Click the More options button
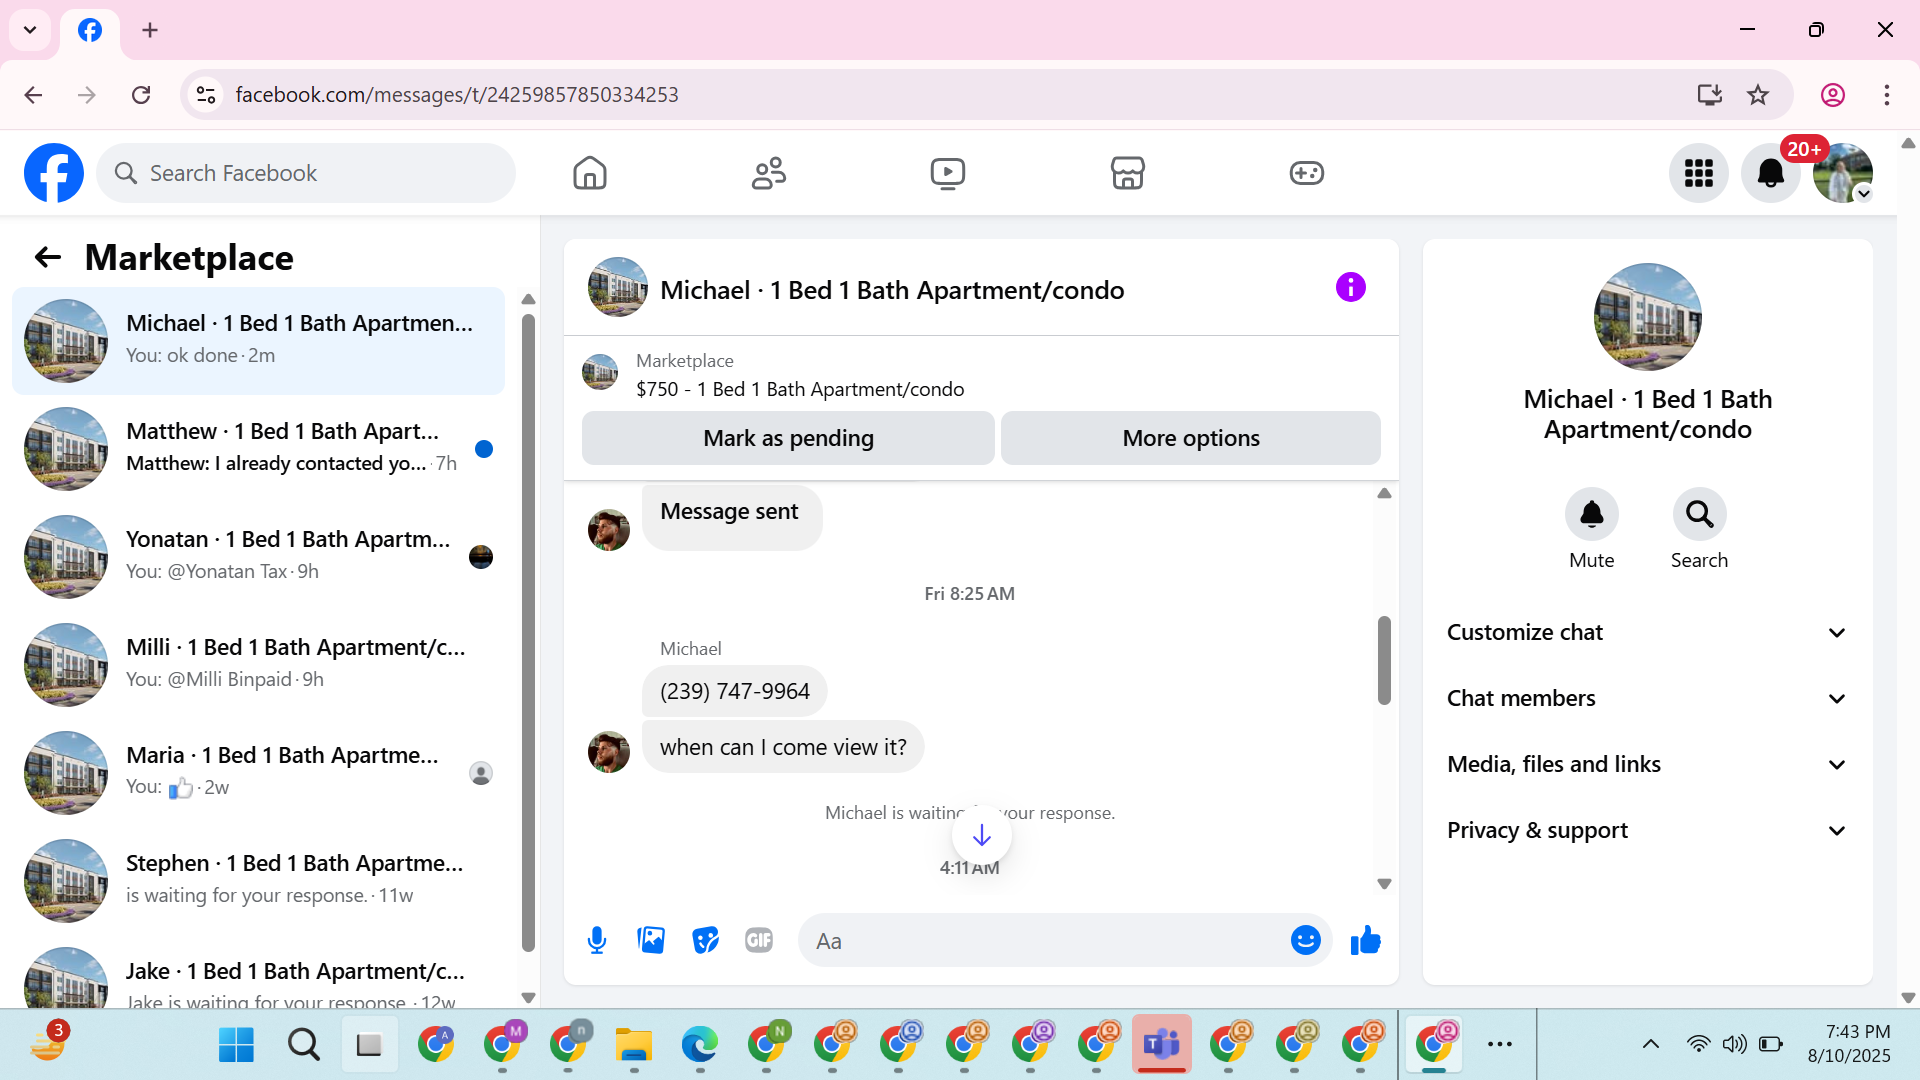This screenshot has height=1080, width=1920. pos(1190,438)
